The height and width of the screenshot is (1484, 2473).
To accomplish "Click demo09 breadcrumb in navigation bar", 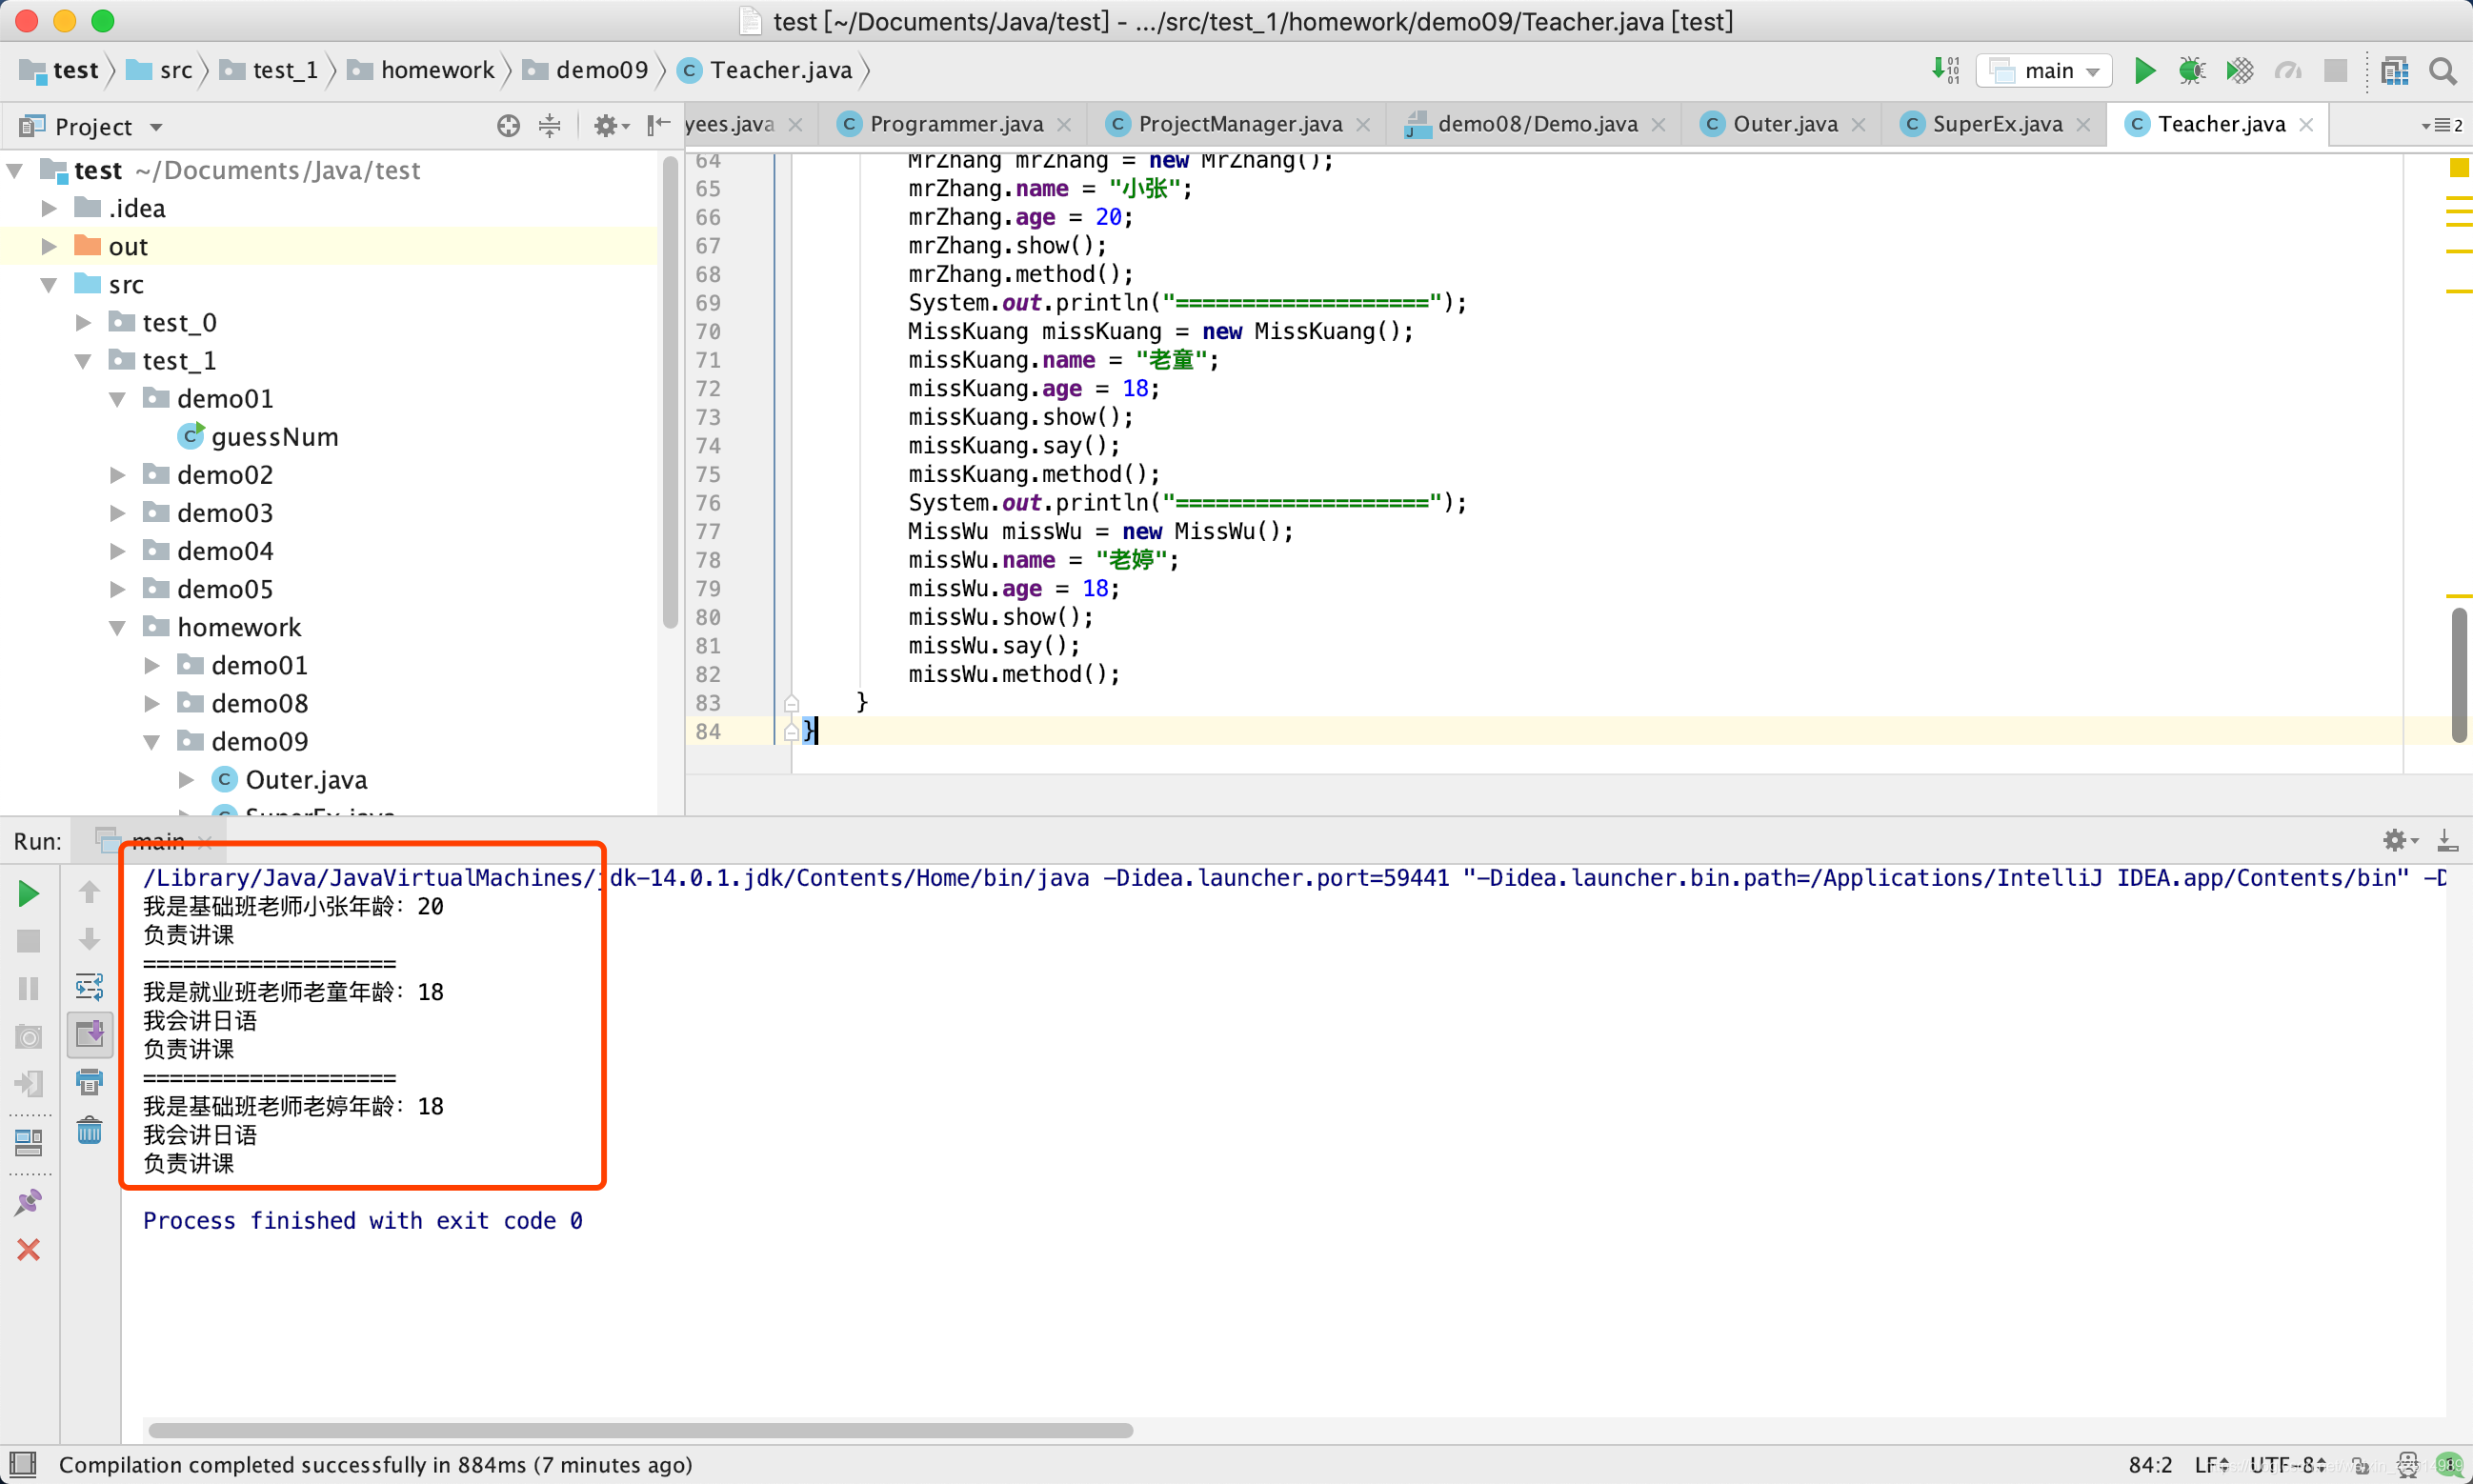I will 587,70.
